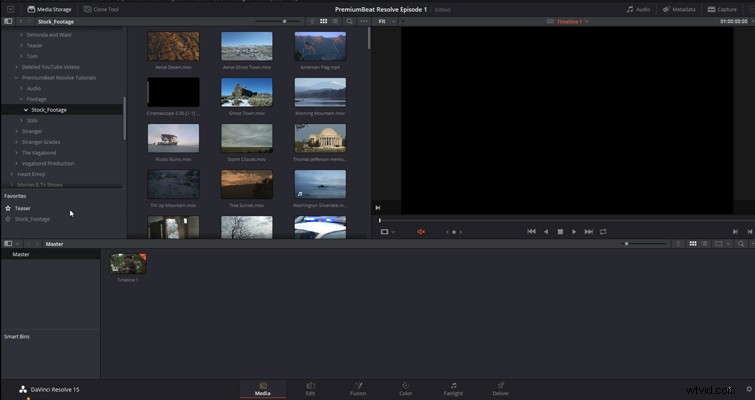Stop playback in the viewer
Screen dimensions: 755x400
pos(560,232)
